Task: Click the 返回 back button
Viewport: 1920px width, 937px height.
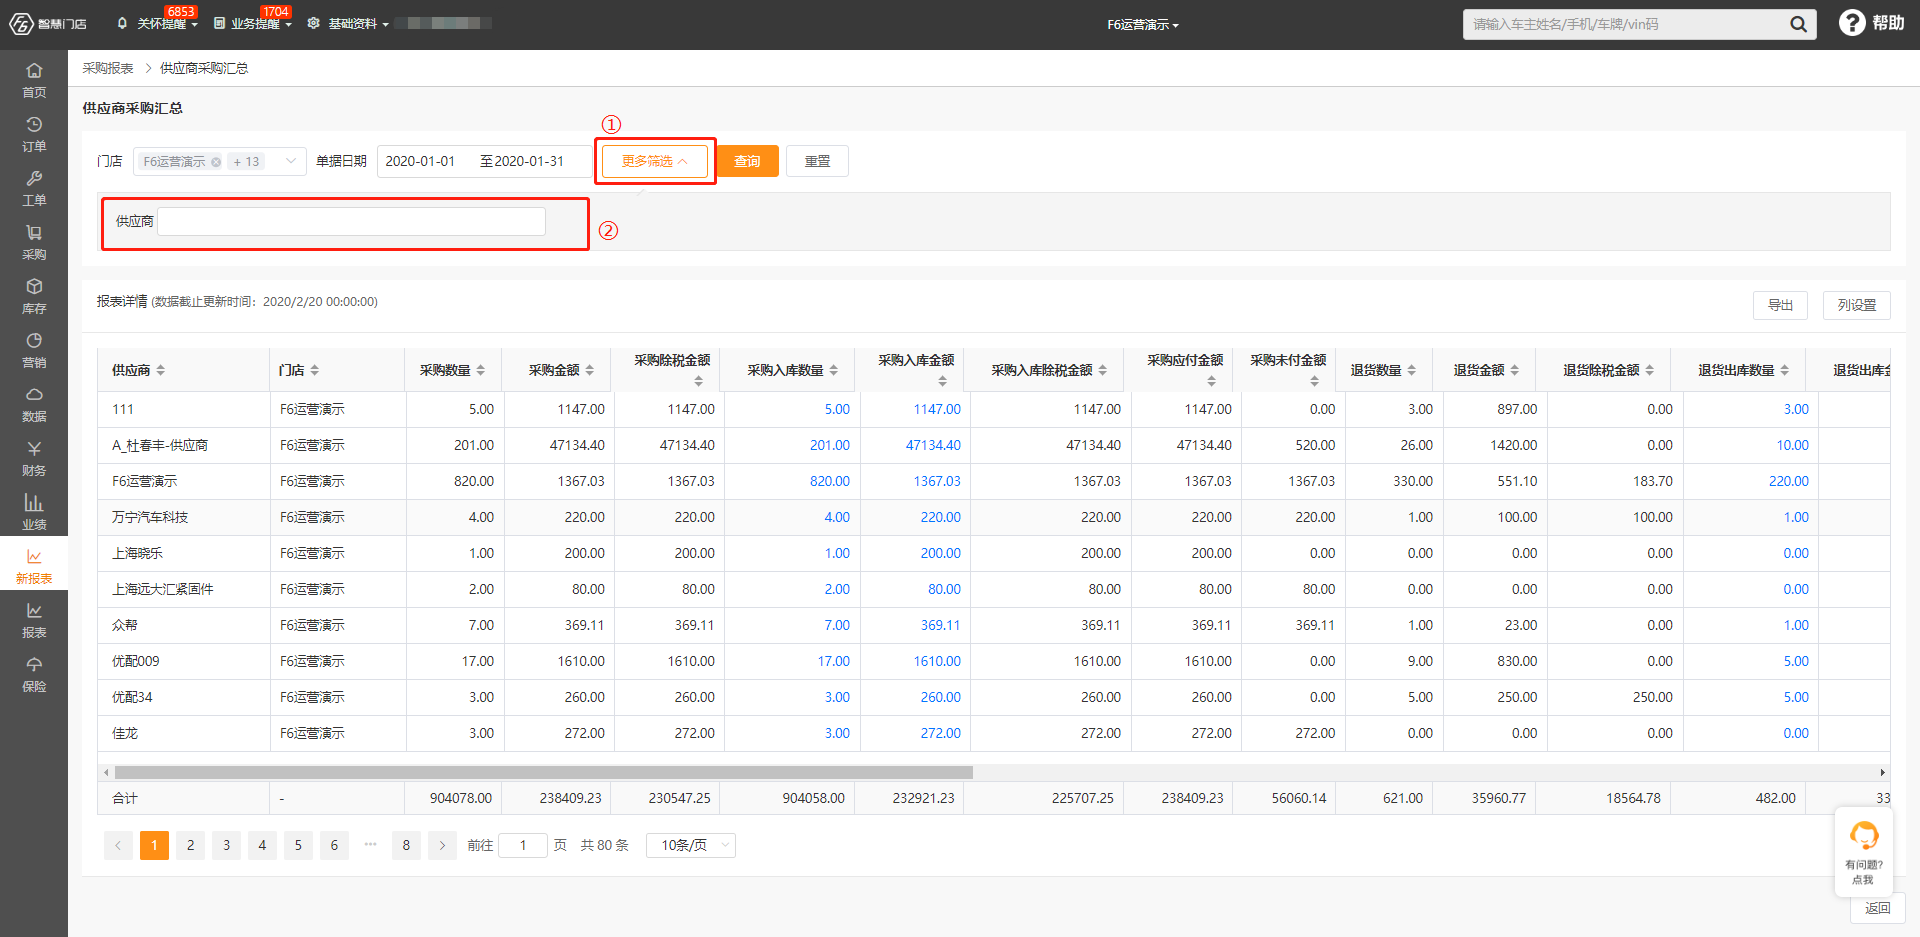Action: coord(1877,908)
